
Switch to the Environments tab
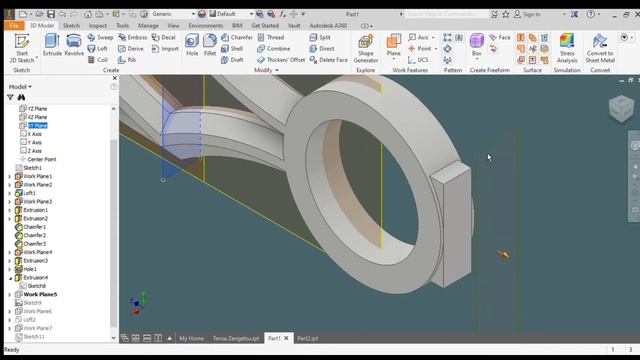coord(206,25)
